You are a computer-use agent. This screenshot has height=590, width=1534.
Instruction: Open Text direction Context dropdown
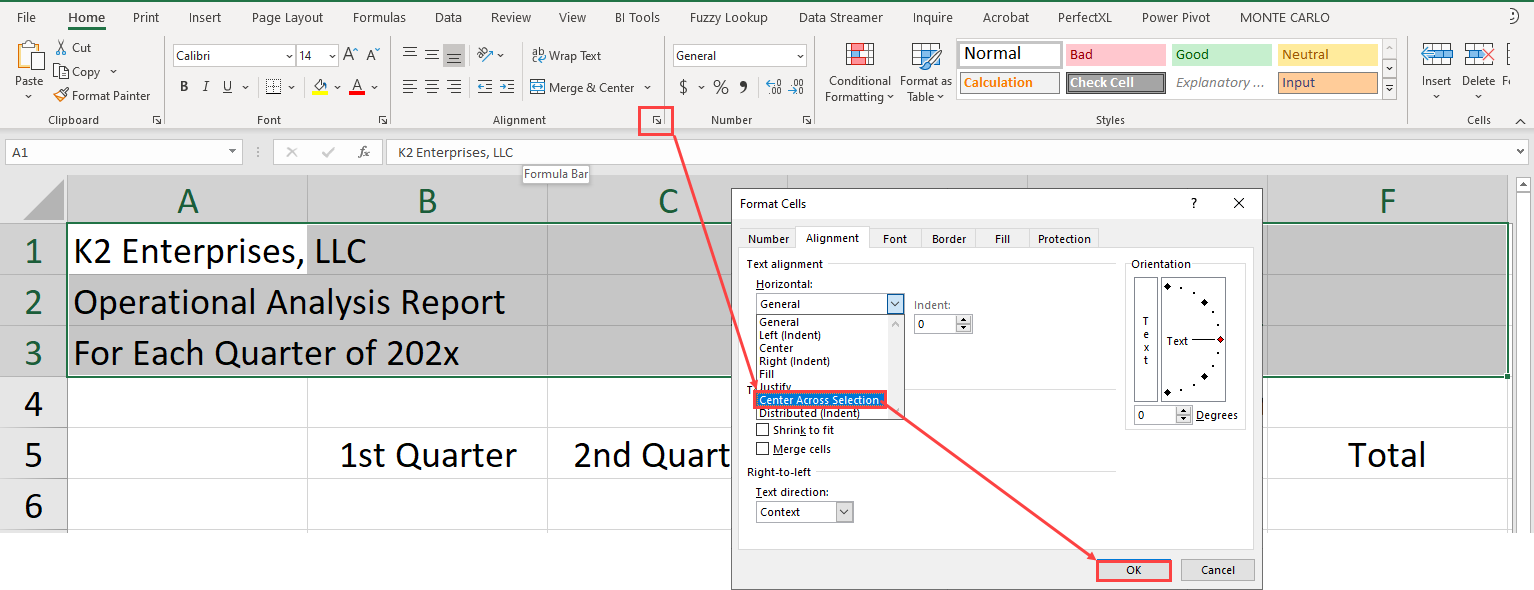click(x=844, y=512)
